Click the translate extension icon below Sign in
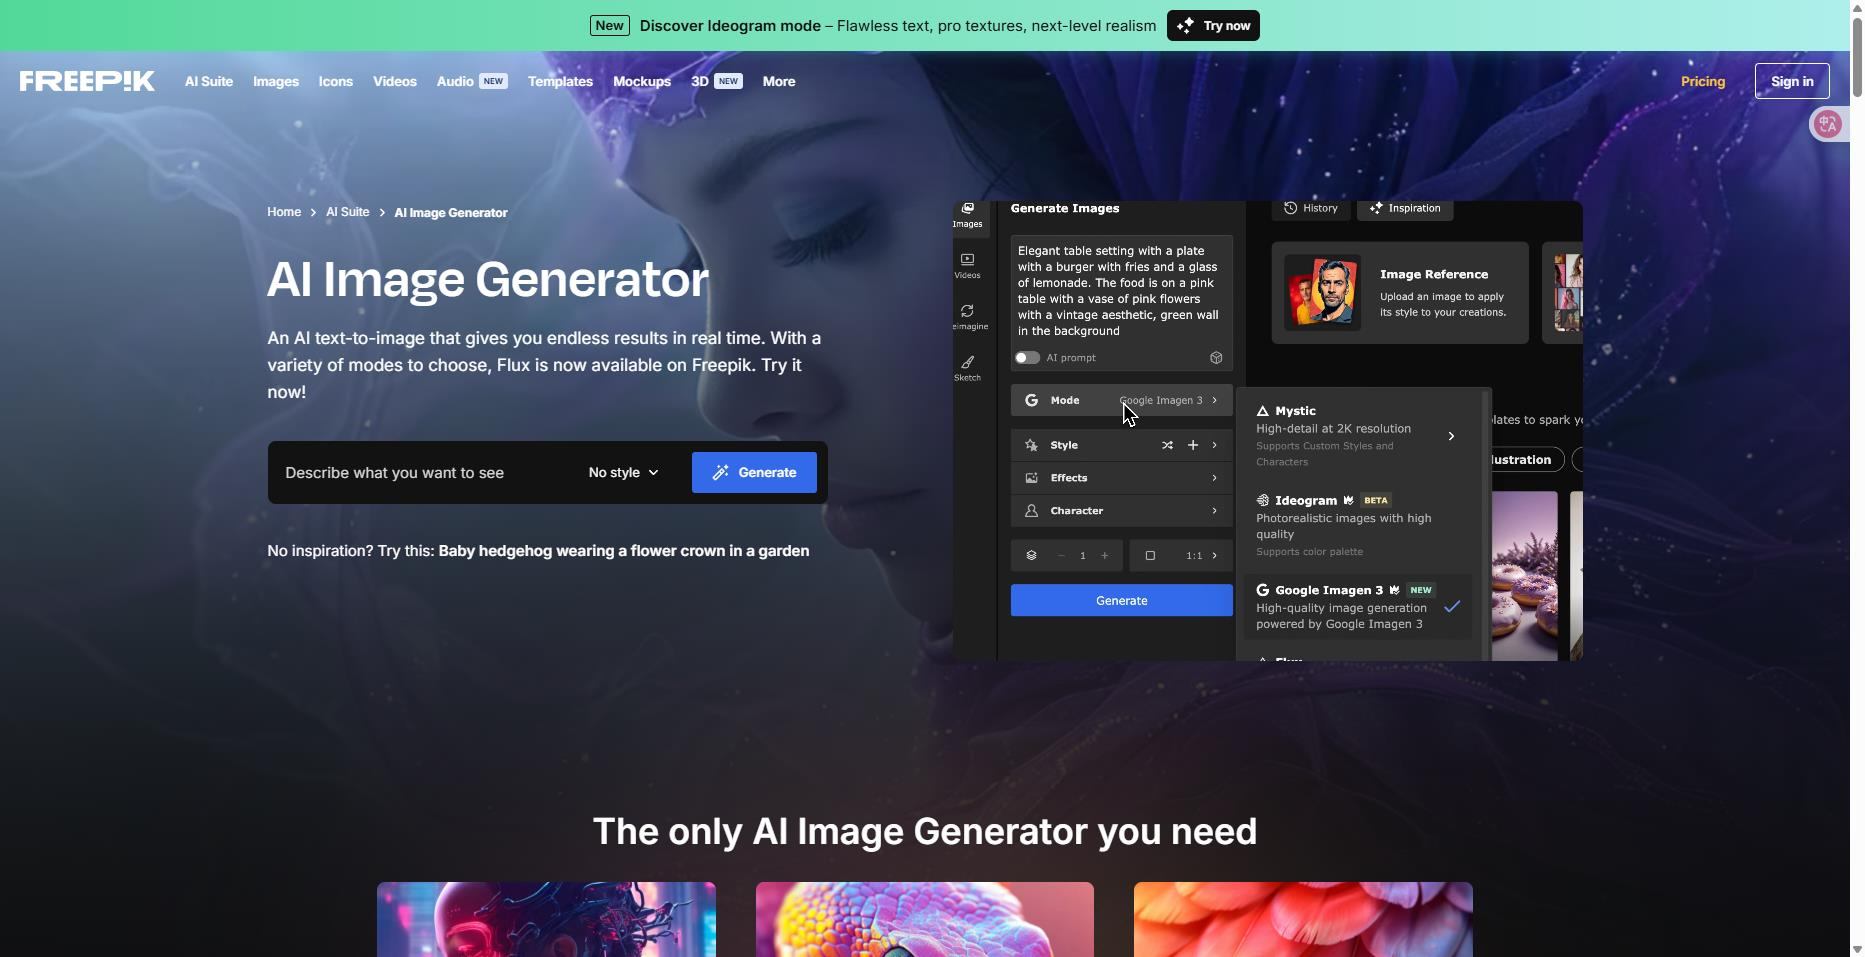1865x957 pixels. pyautogui.click(x=1828, y=124)
